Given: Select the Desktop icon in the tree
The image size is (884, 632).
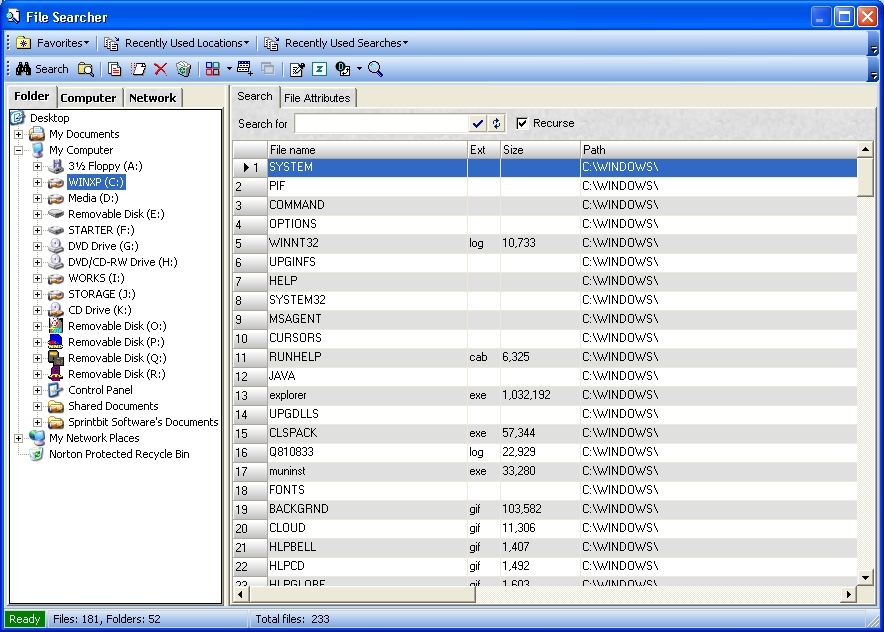Looking at the screenshot, I should 18,118.
